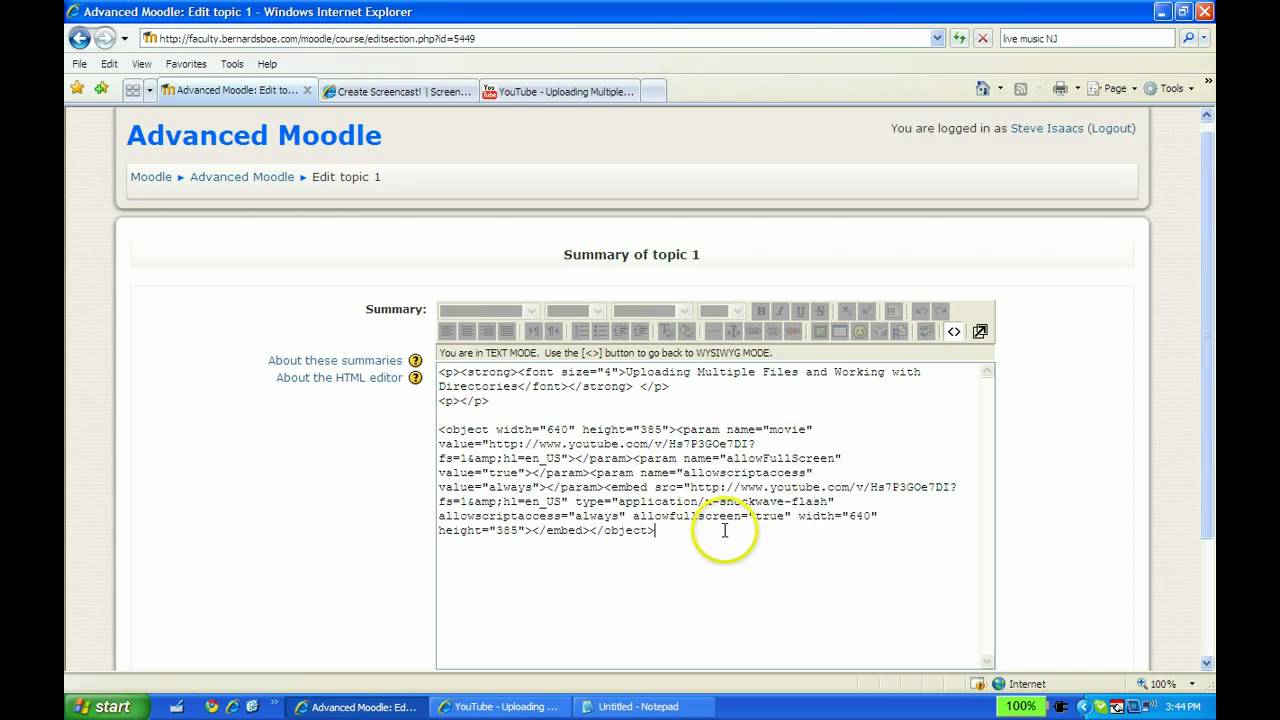Screen dimensions: 1280x720
Task: Open the Steve Isaacs profile link
Action: (1047, 128)
